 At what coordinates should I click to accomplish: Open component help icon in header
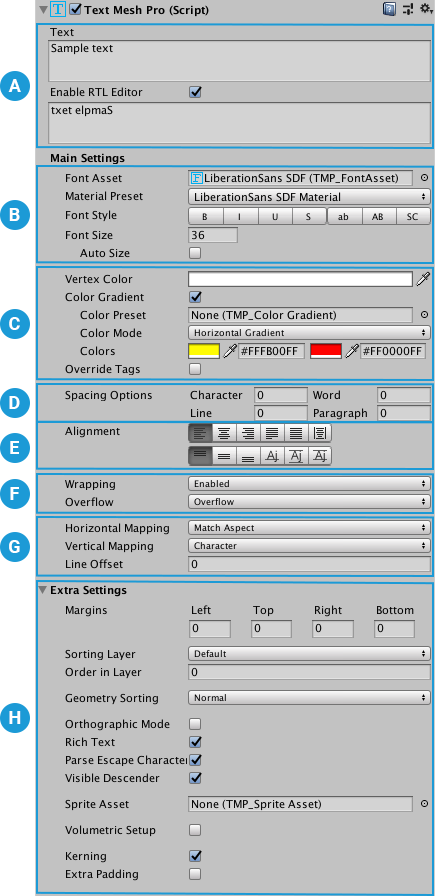point(389,9)
